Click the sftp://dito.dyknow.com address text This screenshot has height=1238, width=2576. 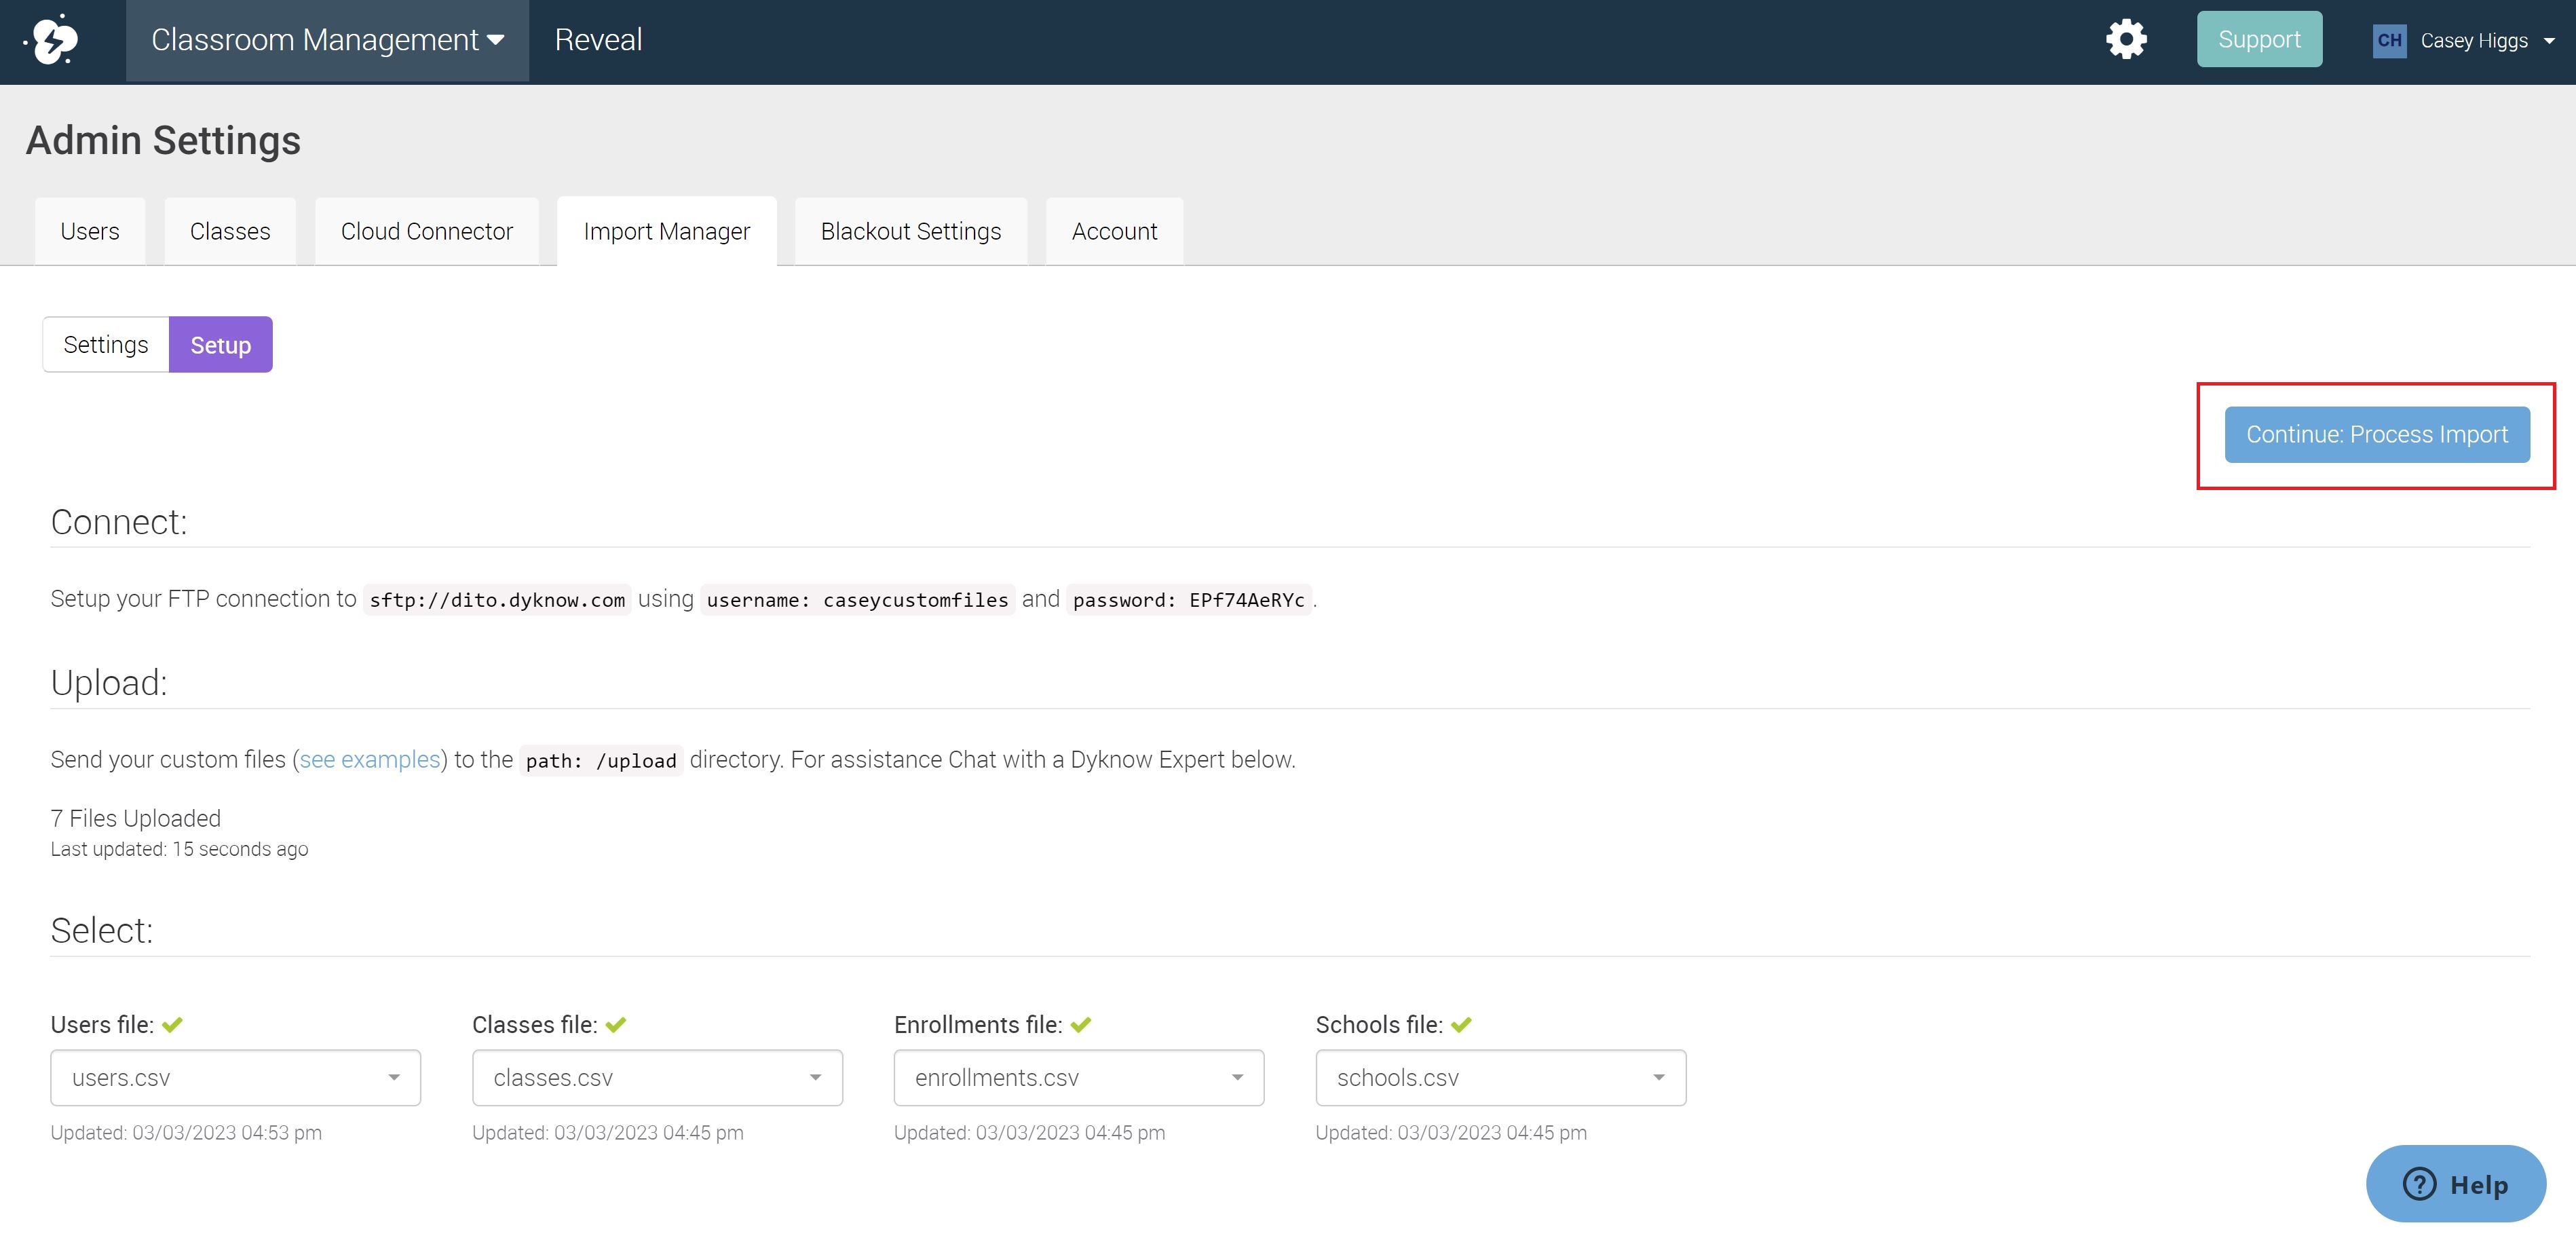point(497,600)
